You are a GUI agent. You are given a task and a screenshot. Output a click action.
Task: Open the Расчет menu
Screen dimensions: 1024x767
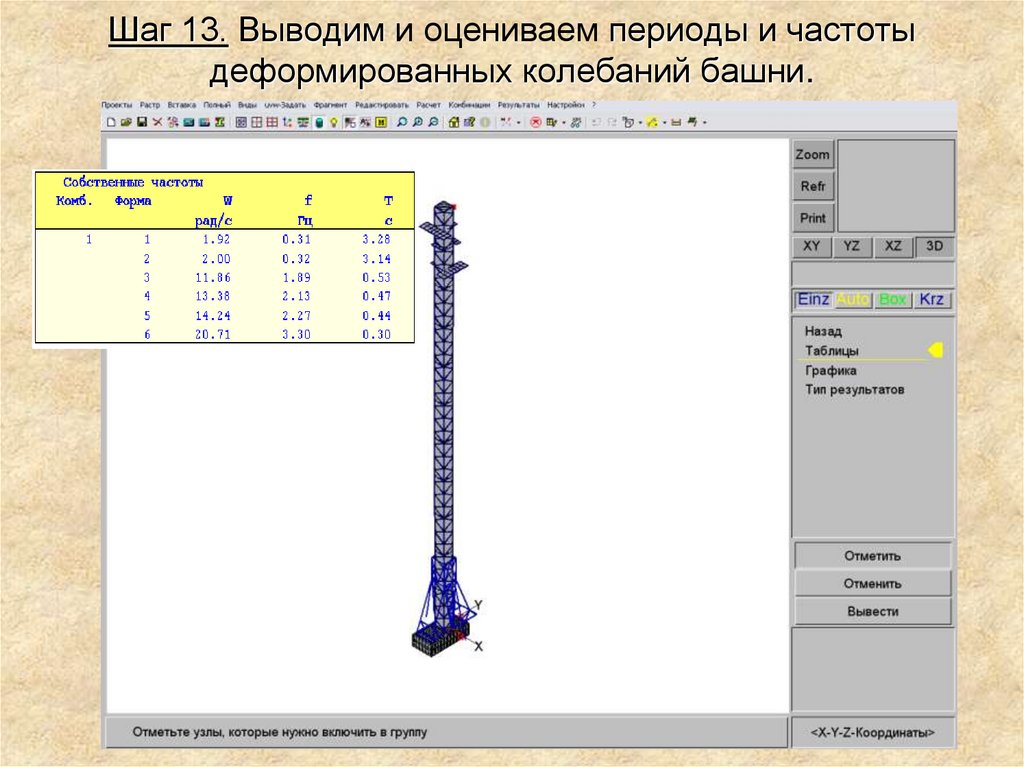428,105
